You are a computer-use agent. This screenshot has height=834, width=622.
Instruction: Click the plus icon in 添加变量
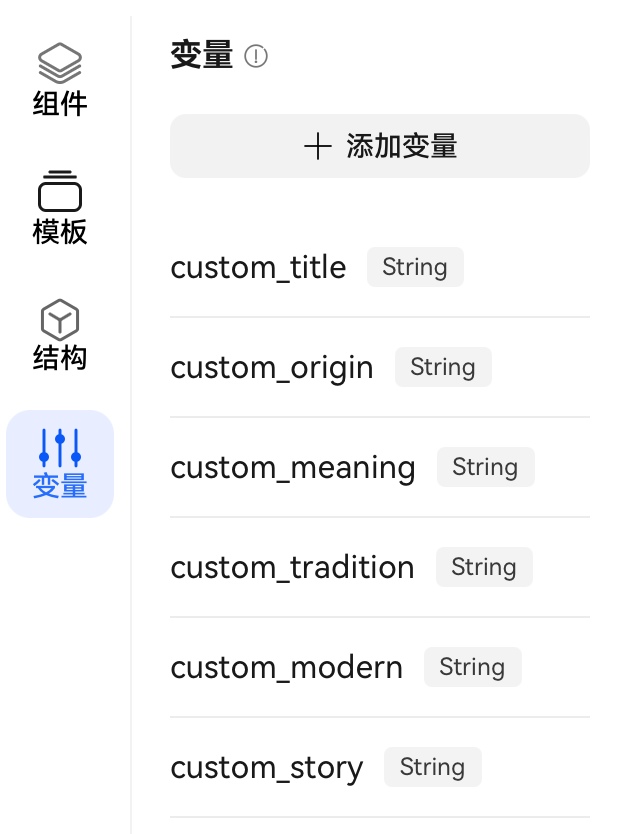pyautogui.click(x=318, y=146)
